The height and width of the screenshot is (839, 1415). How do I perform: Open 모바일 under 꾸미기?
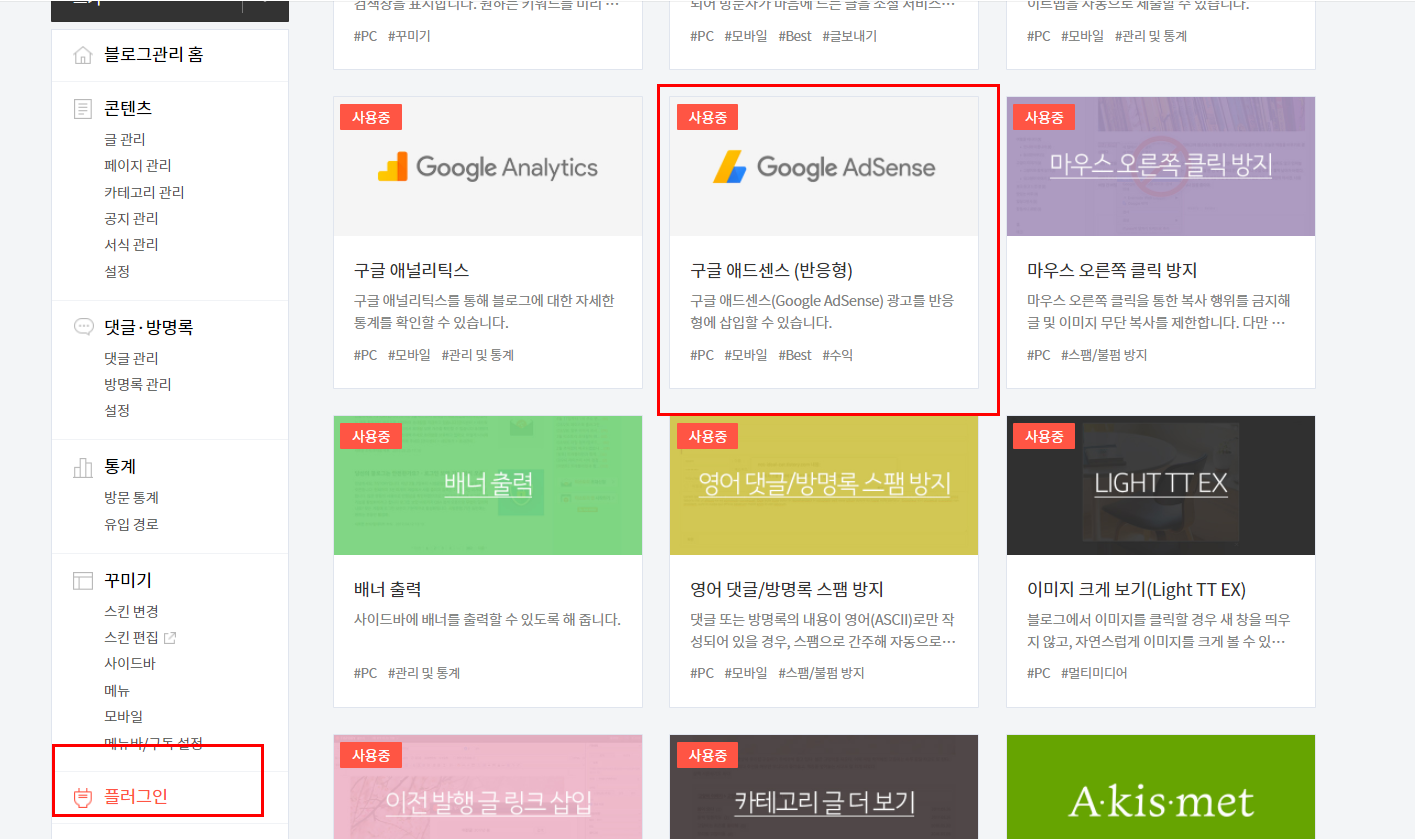tap(124, 716)
